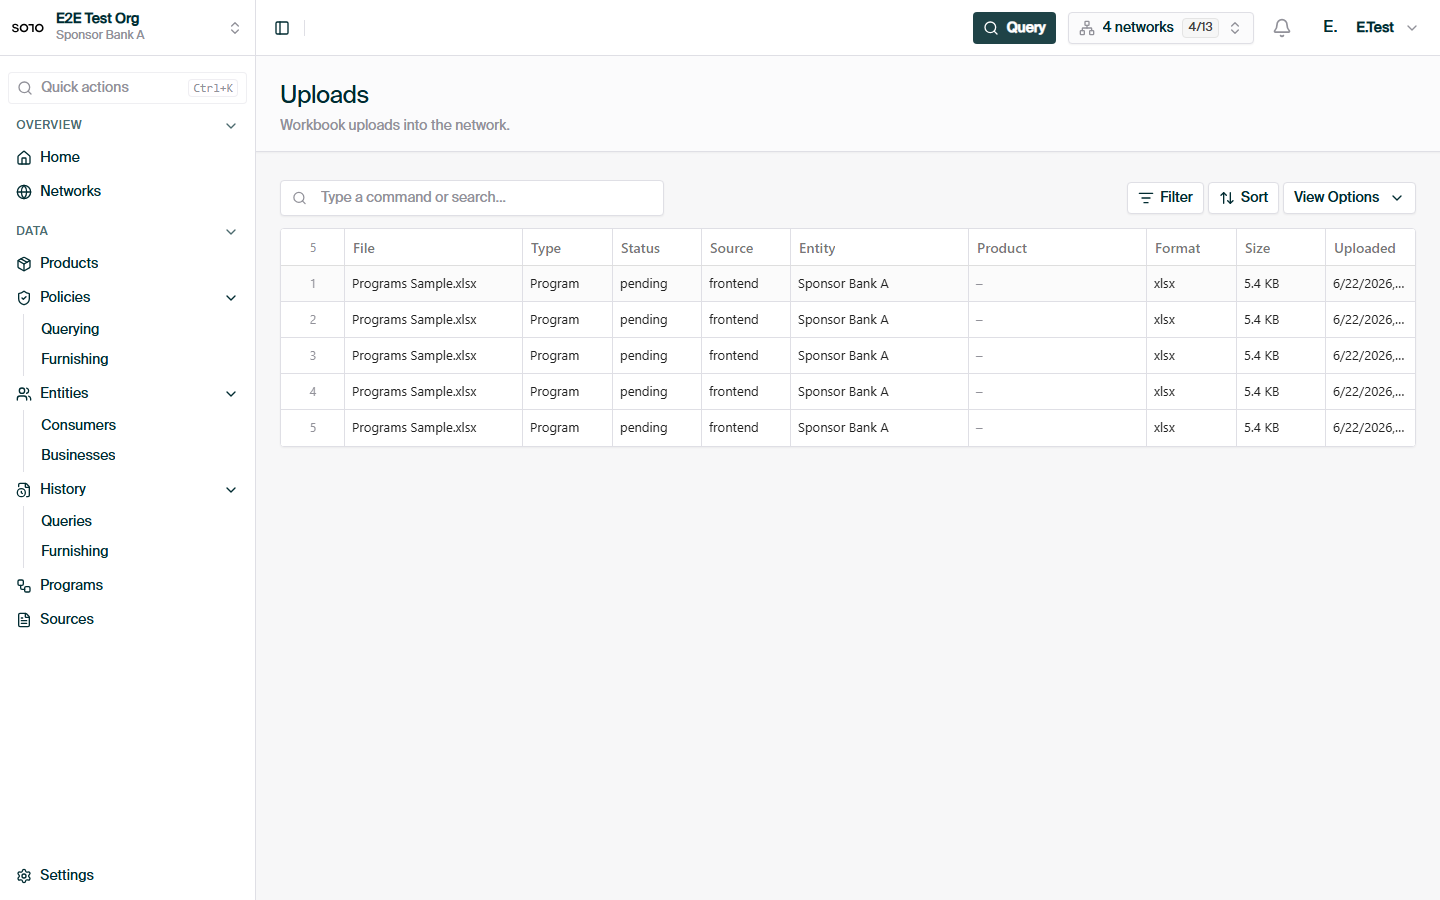Open the 4 networks selector
Image resolution: width=1440 pixels, height=900 pixels.
tap(1160, 28)
